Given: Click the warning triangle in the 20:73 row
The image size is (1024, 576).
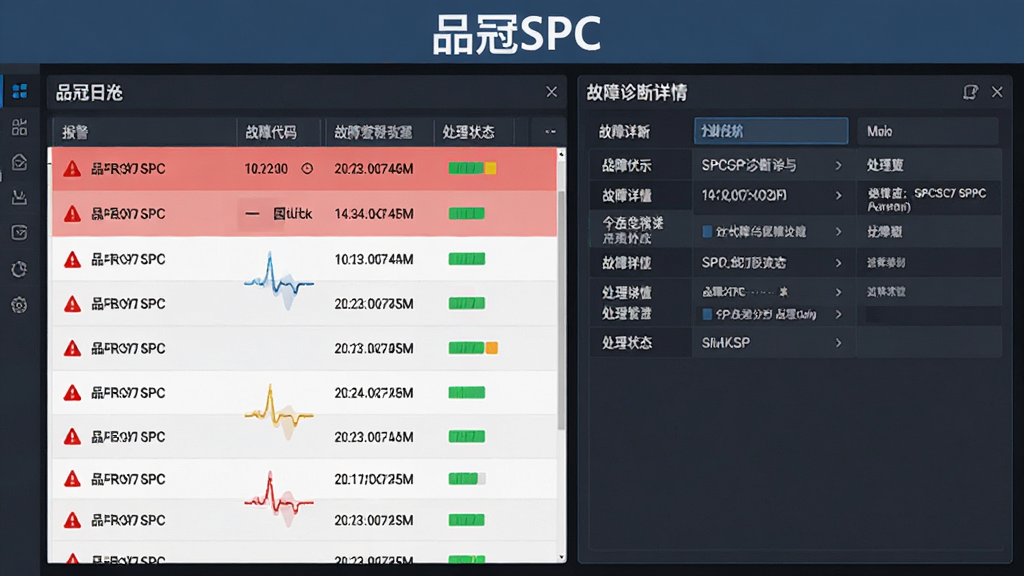Looking at the screenshot, I should pyautogui.click(x=72, y=348).
